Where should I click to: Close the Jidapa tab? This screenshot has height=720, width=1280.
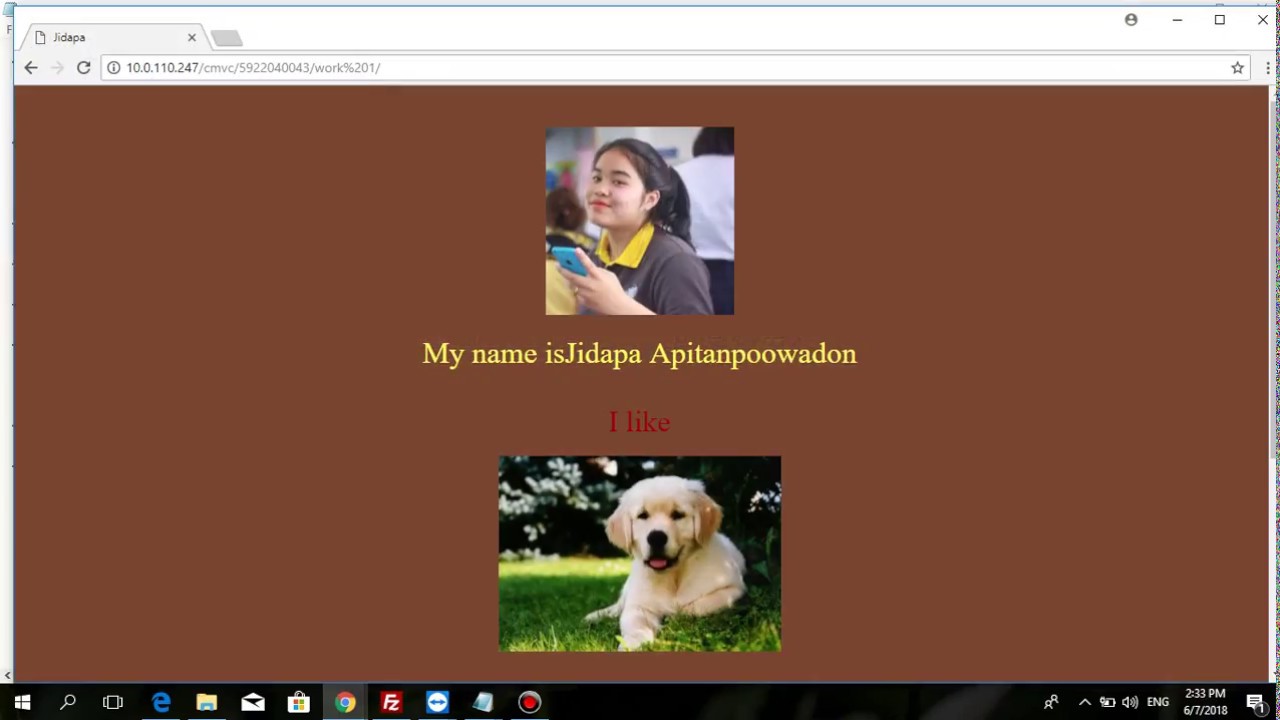(192, 38)
